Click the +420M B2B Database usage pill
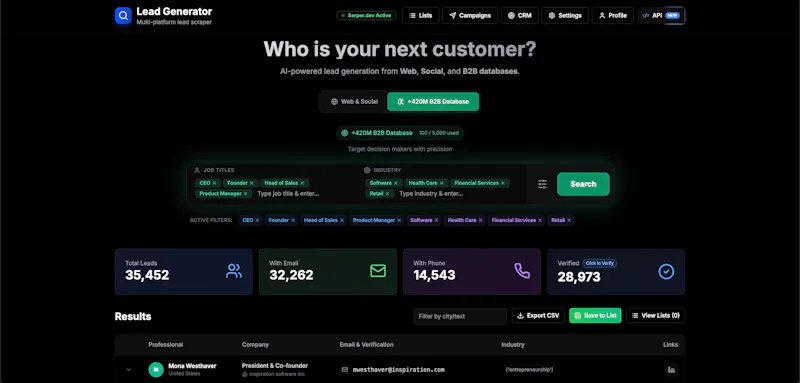This screenshot has height=383, width=800. click(399, 133)
